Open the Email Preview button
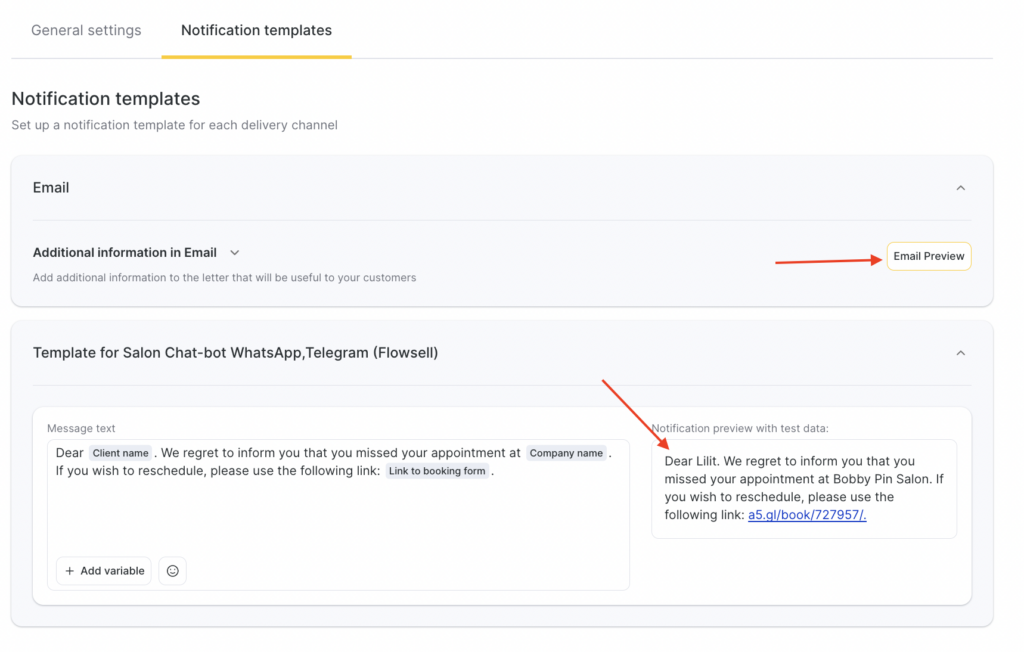Screen dimensions: 1024x652 928,256
